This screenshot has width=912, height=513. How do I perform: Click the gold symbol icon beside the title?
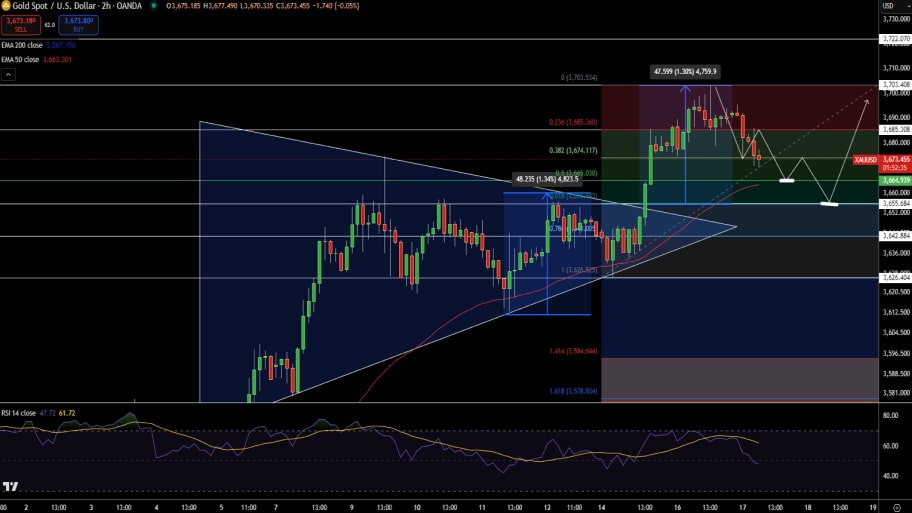[x=6, y=6]
